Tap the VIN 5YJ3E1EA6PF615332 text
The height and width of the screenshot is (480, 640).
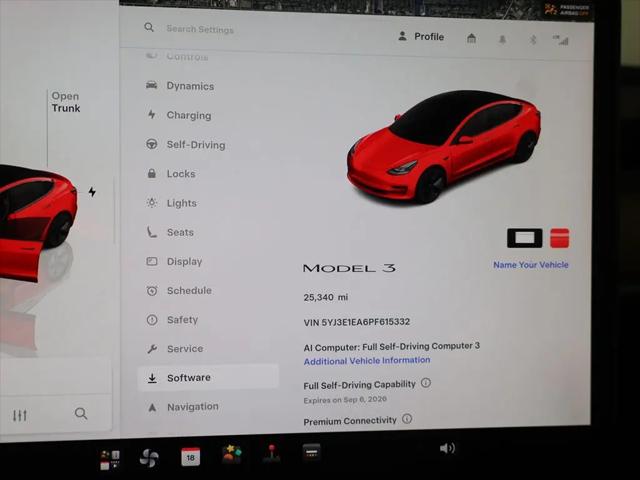tap(356, 322)
